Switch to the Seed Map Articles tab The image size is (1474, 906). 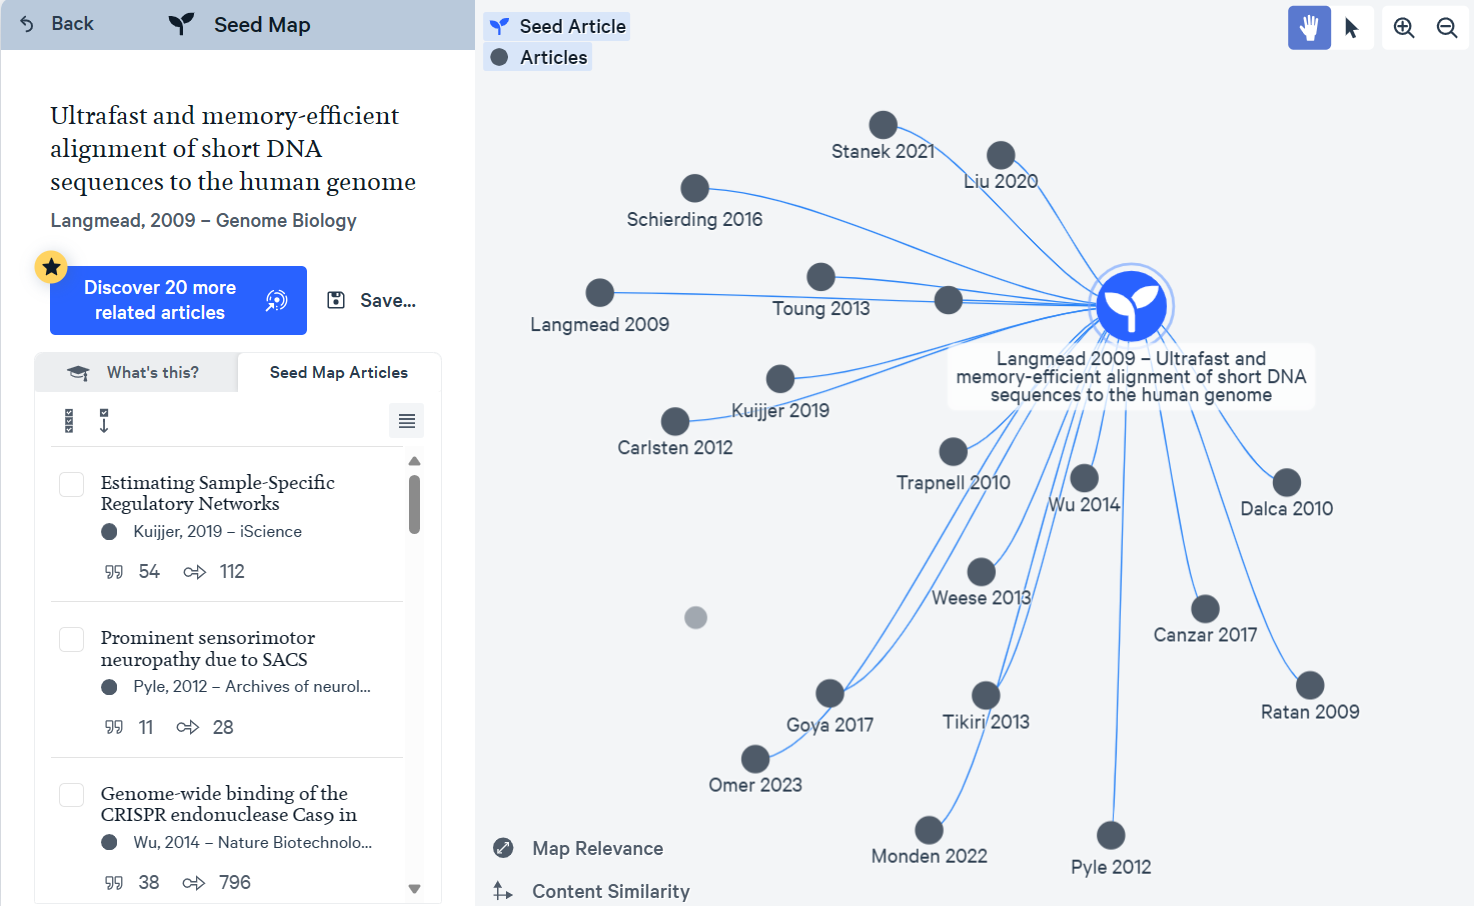pyautogui.click(x=338, y=373)
